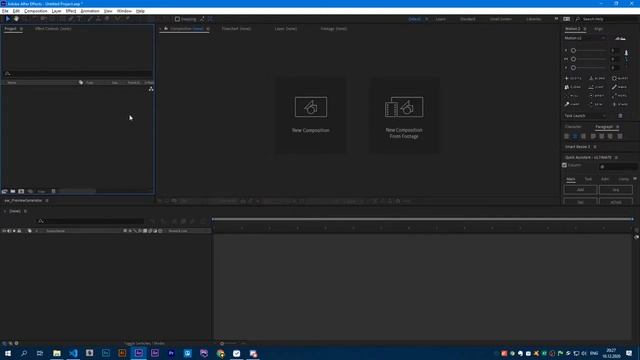Switch to Standard workspace
Viewport: 640px width, 360px height.
click(x=468, y=19)
